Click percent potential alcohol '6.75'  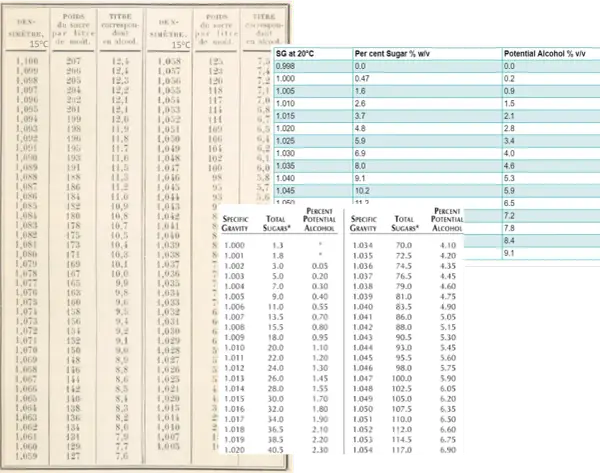point(448,440)
